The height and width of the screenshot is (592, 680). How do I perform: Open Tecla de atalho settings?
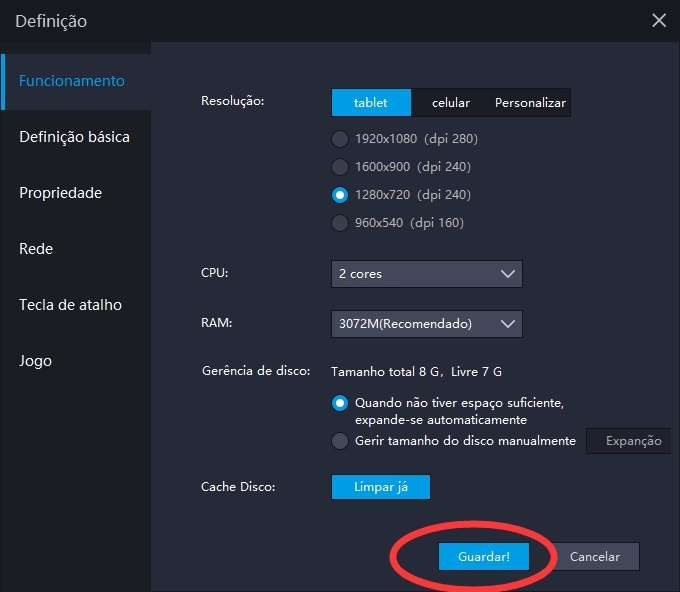pos(70,305)
